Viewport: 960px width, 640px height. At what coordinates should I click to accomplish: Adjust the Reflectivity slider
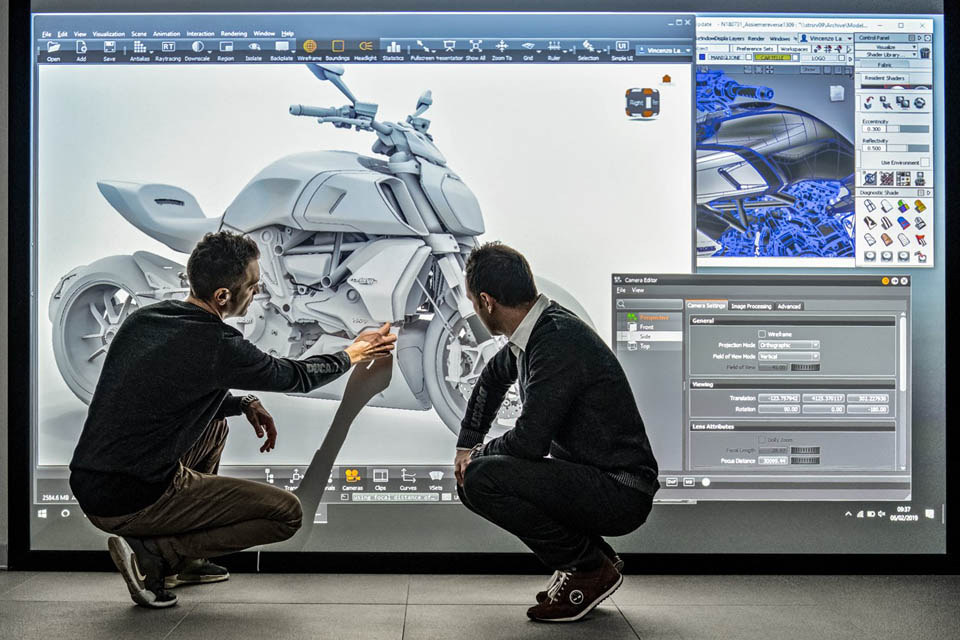click(x=907, y=148)
